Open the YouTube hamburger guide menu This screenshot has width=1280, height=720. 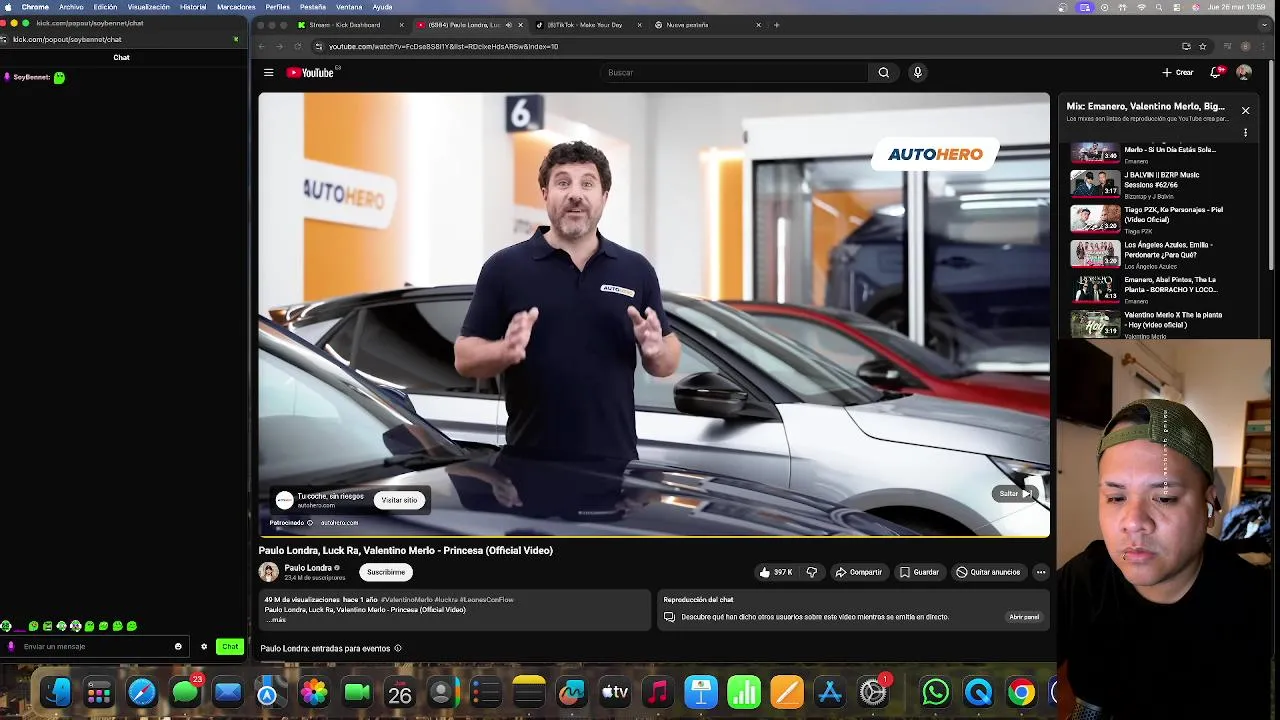[268, 72]
